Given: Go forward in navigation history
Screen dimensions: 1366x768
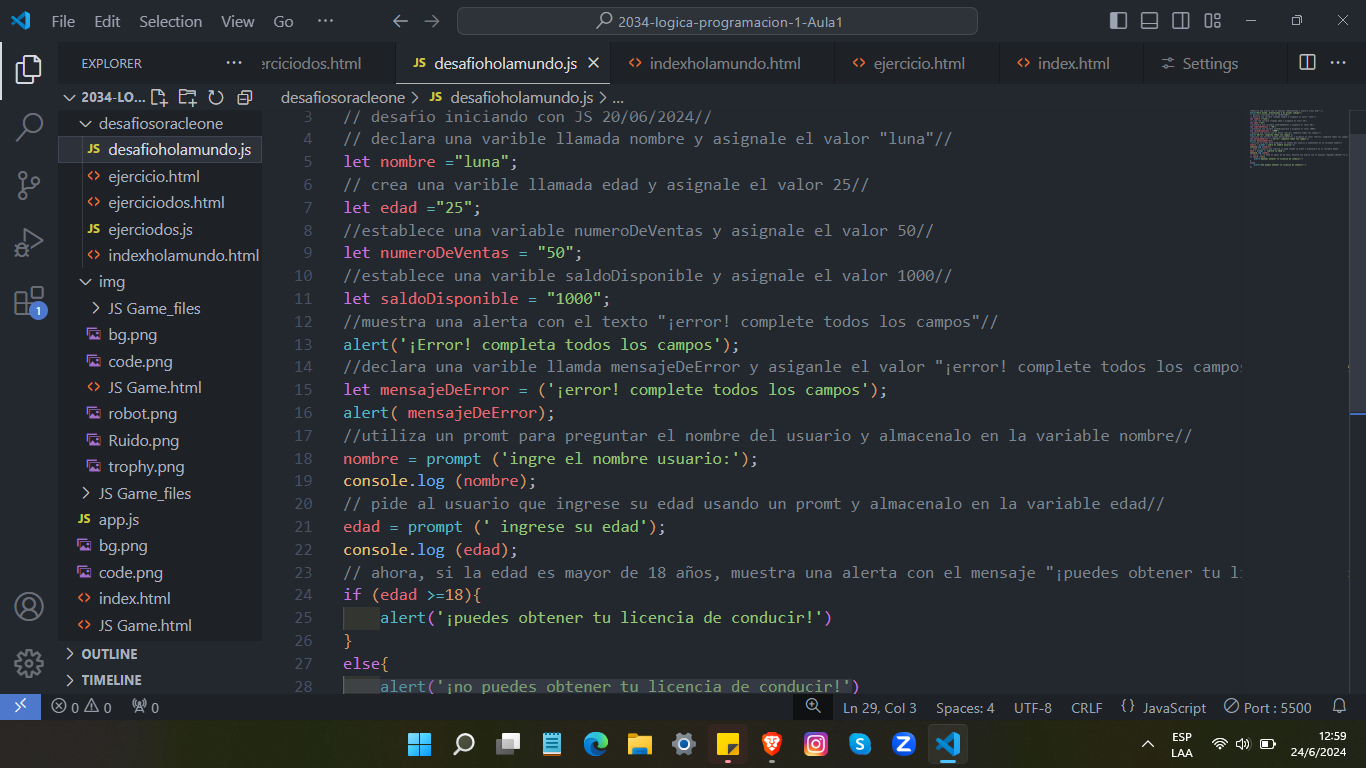Looking at the screenshot, I should pos(432,21).
